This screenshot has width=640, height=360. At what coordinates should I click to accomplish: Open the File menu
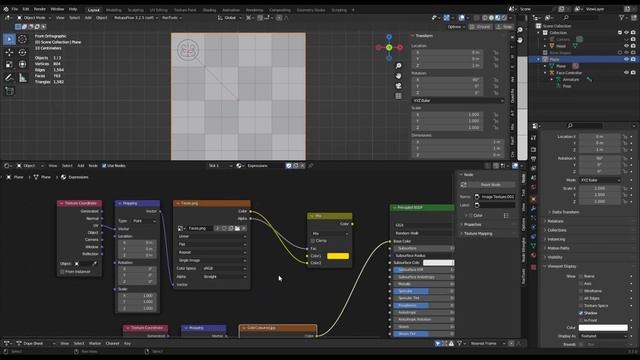tap(15, 9)
